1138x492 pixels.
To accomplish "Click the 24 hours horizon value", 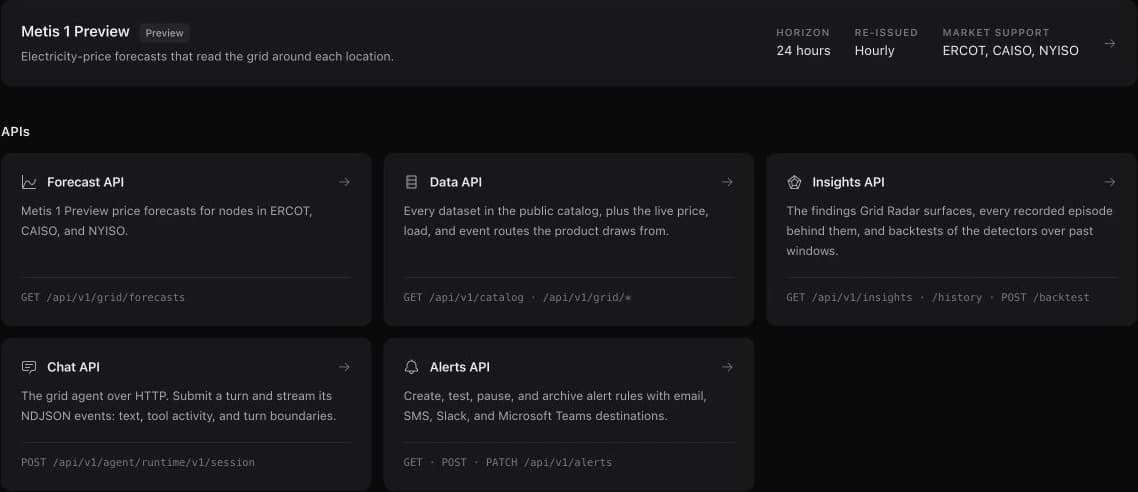I will [803, 51].
